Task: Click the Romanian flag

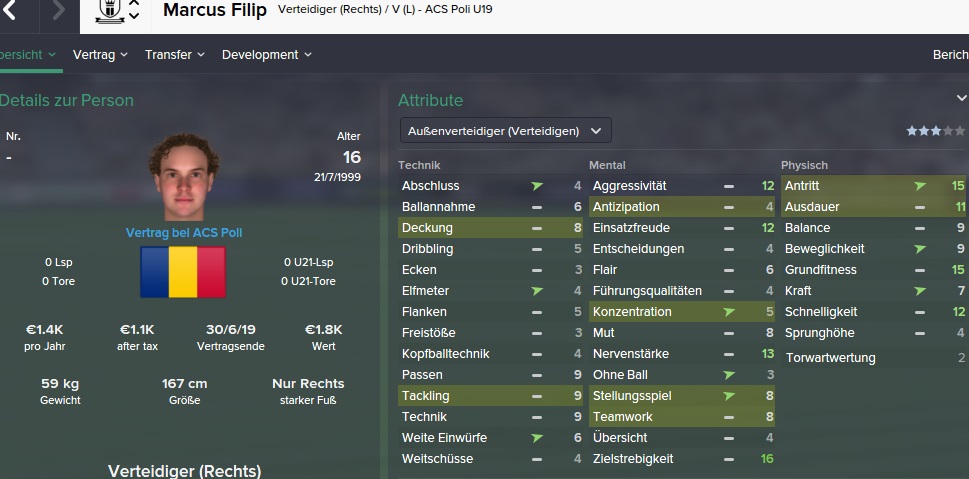Action: point(183,271)
